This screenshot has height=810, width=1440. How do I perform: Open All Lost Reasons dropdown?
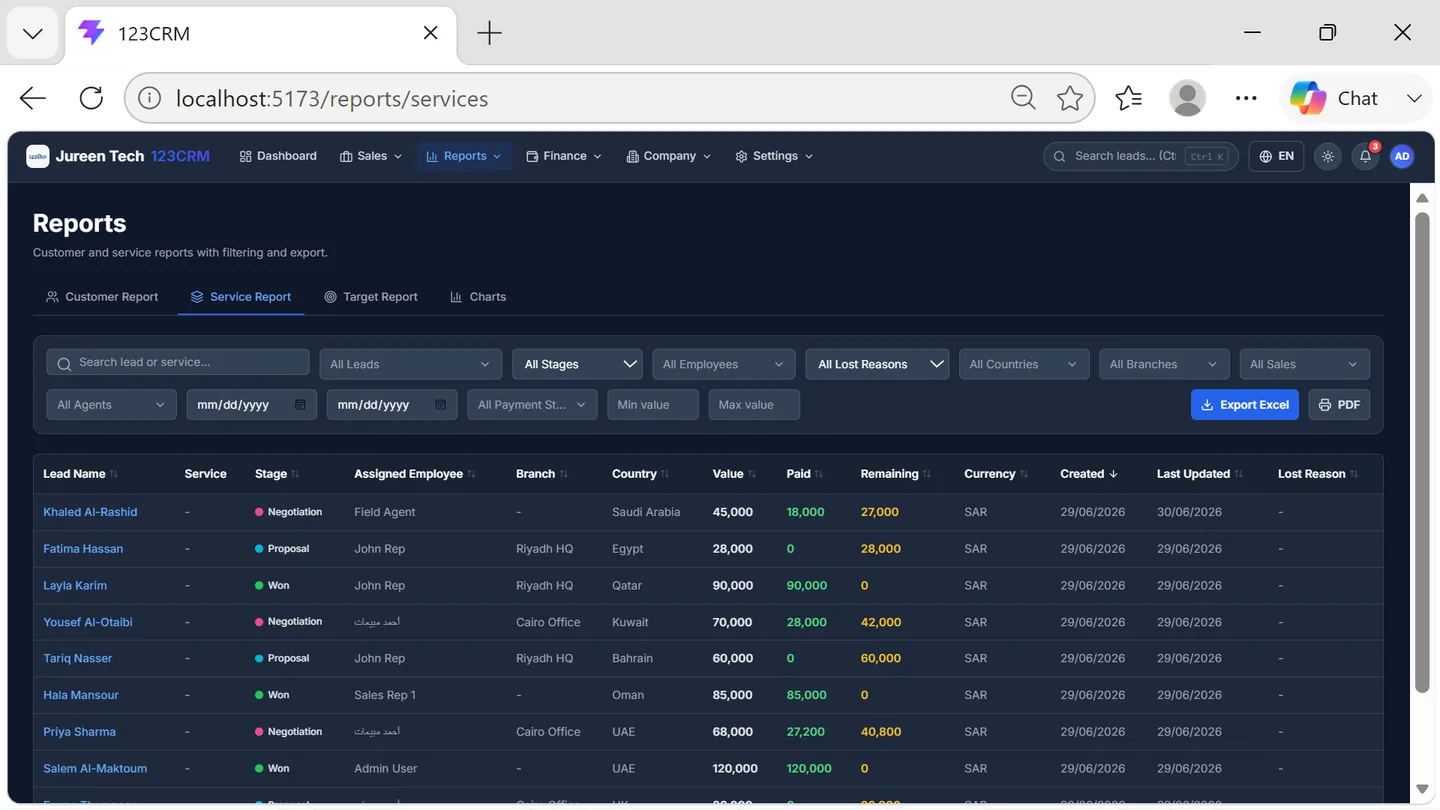pyautogui.click(x=877, y=364)
